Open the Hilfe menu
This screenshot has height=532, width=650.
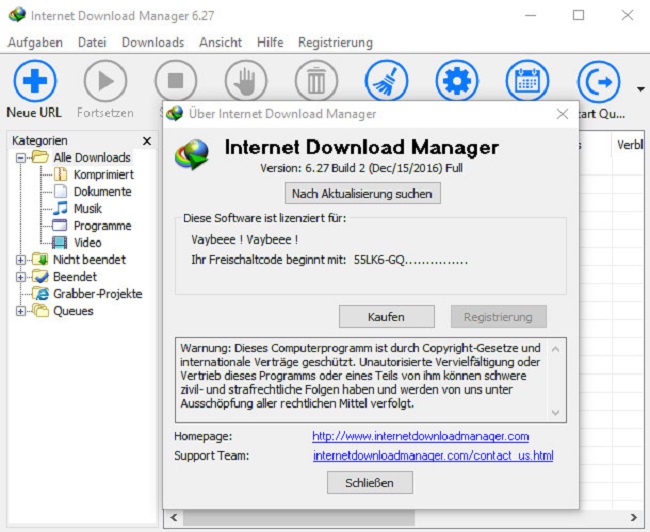click(270, 42)
